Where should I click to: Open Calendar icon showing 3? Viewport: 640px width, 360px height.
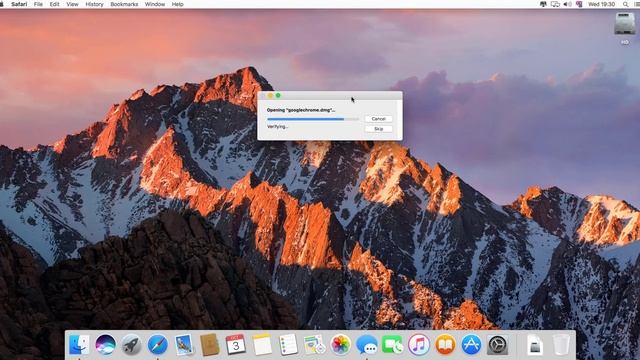(x=236, y=344)
